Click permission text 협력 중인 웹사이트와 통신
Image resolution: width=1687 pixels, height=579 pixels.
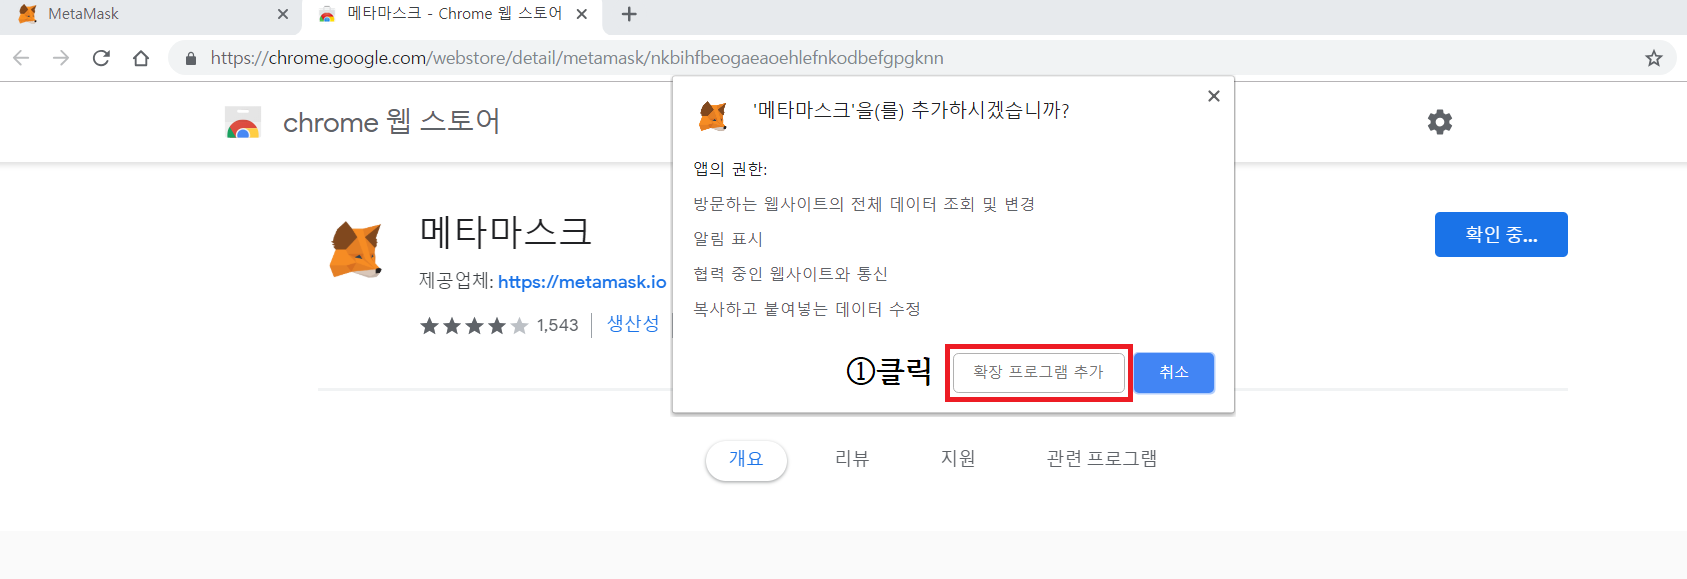pyautogui.click(x=790, y=274)
